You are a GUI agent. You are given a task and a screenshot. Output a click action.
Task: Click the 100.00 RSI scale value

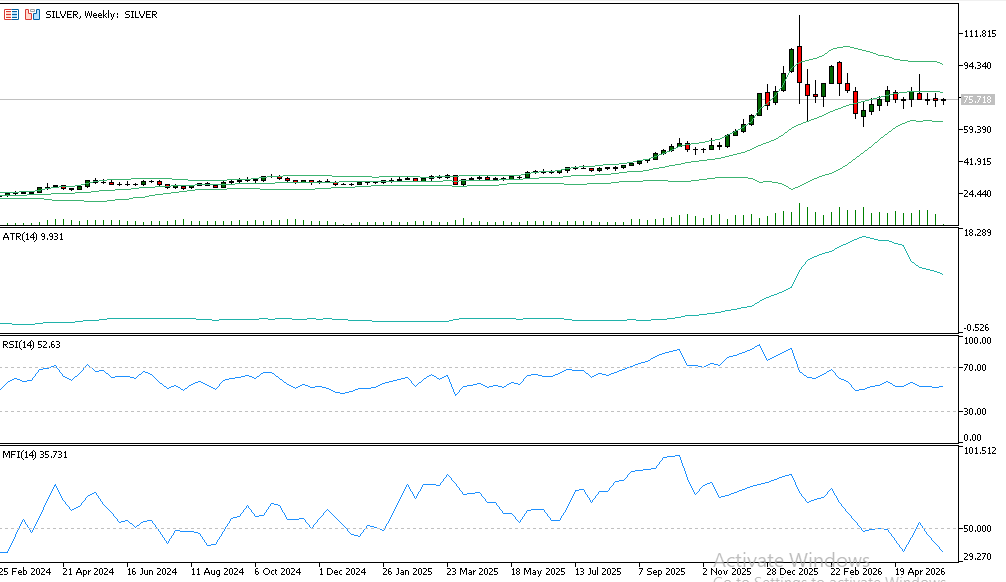(978, 341)
